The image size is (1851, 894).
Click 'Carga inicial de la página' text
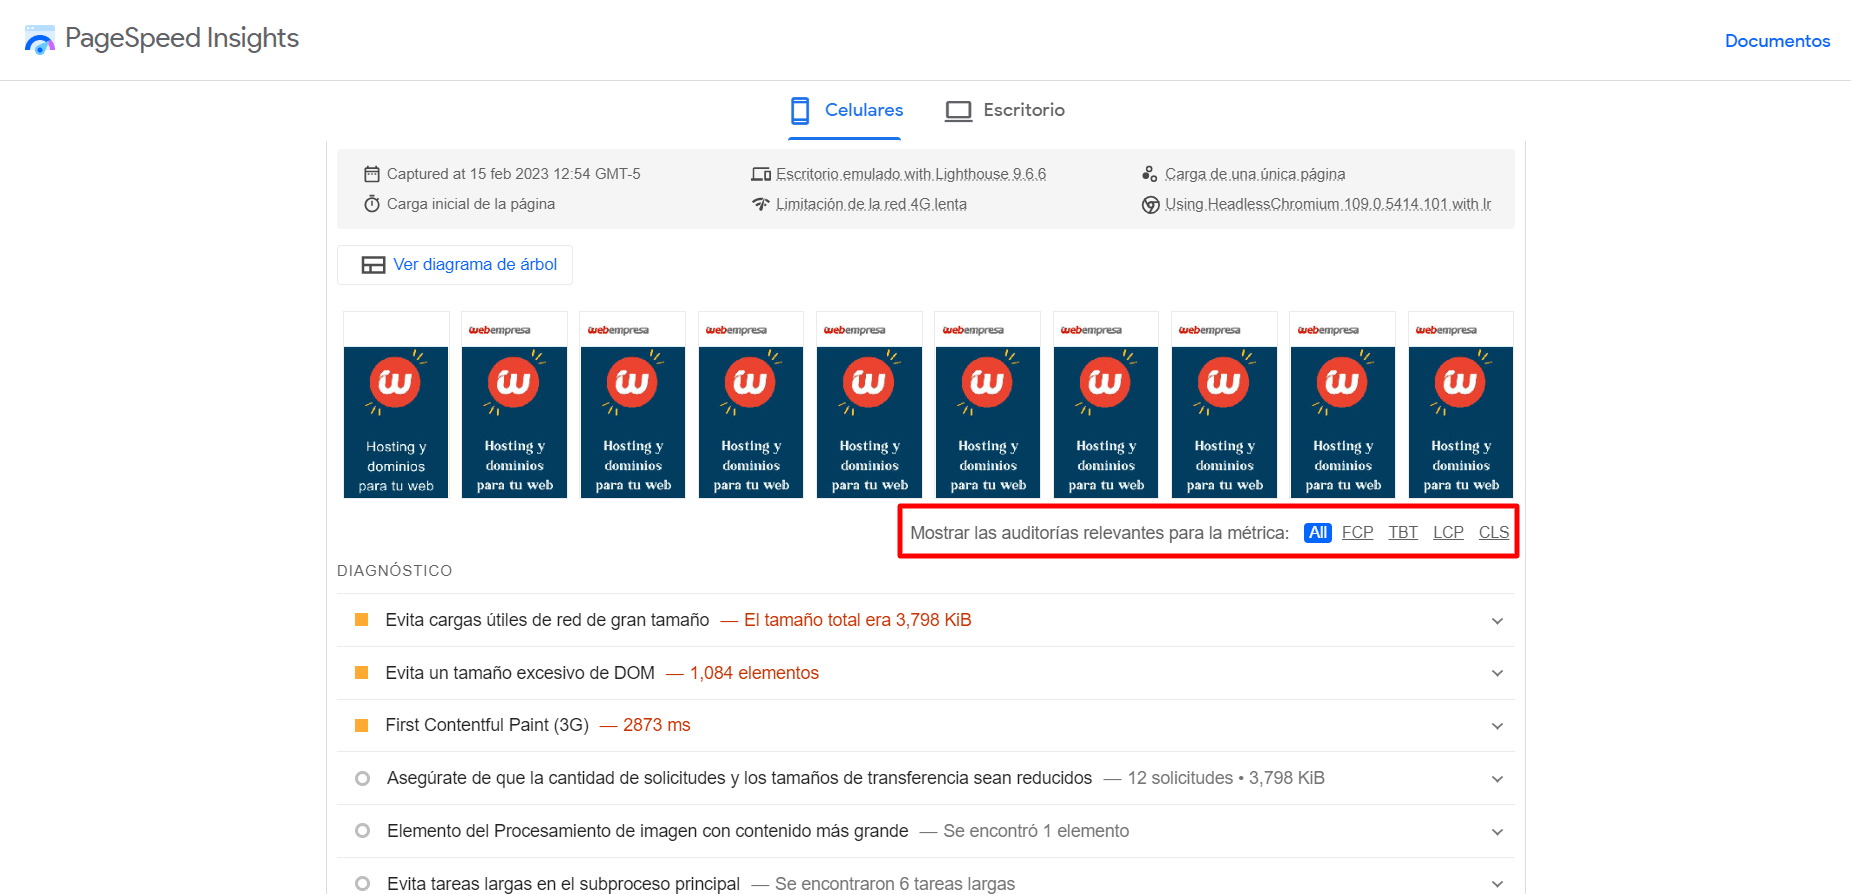coord(471,204)
